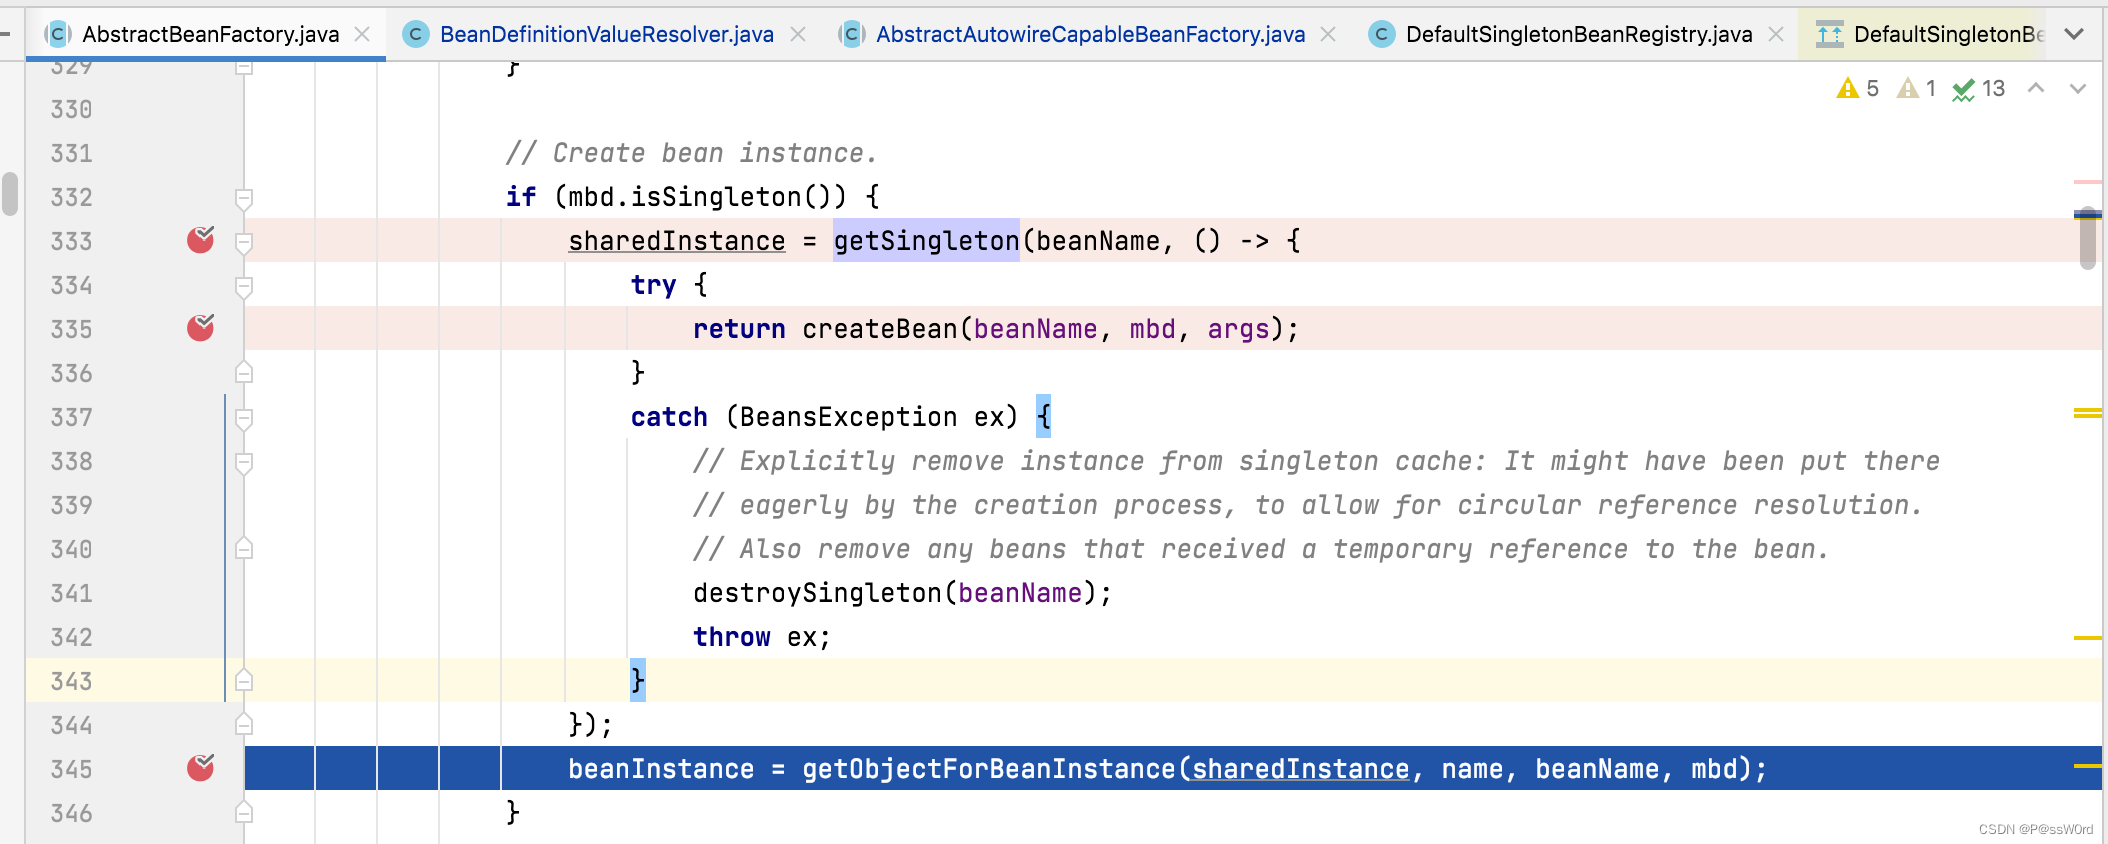Screen dimensions: 2108x844
Task: Click BeansException type in catch clause
Action: (x=848, y=417)
